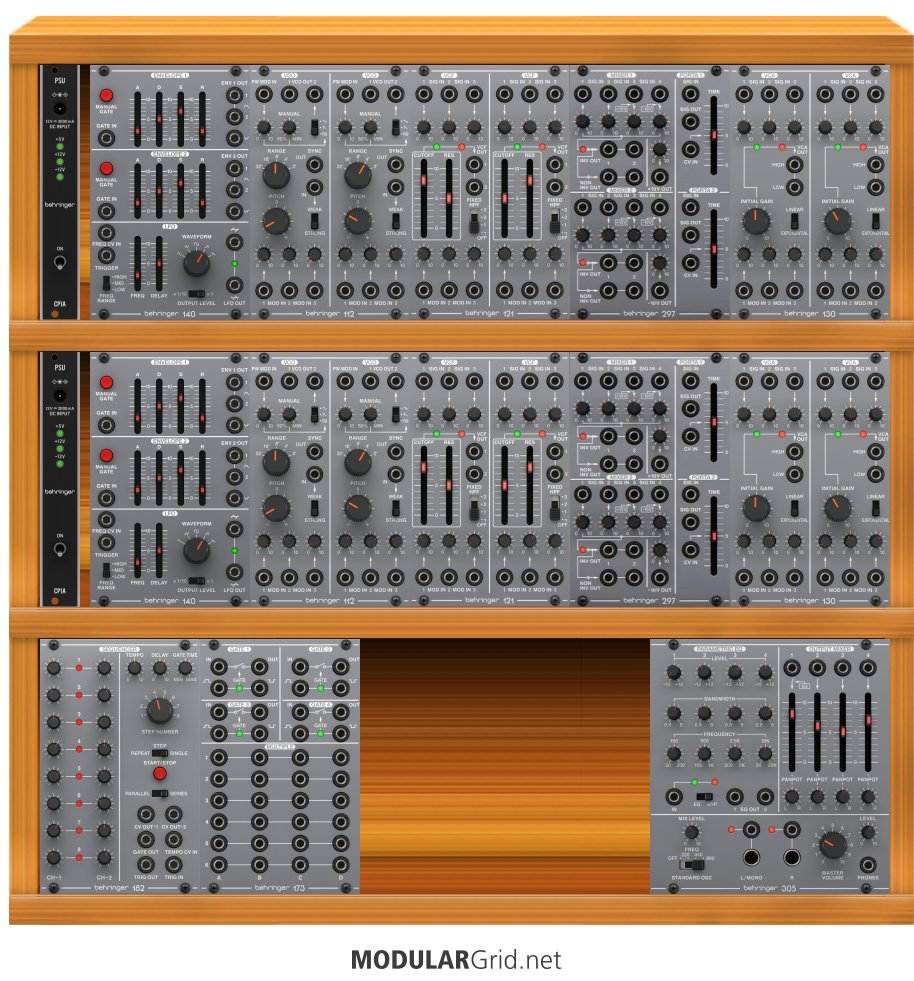Click the large L/MONO output jack
This screenshot has height=981, width=914.
tap(751, 856)
